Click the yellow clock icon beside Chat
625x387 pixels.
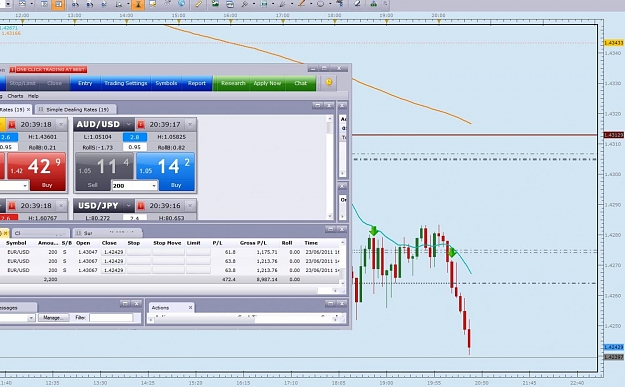point(329,83)
